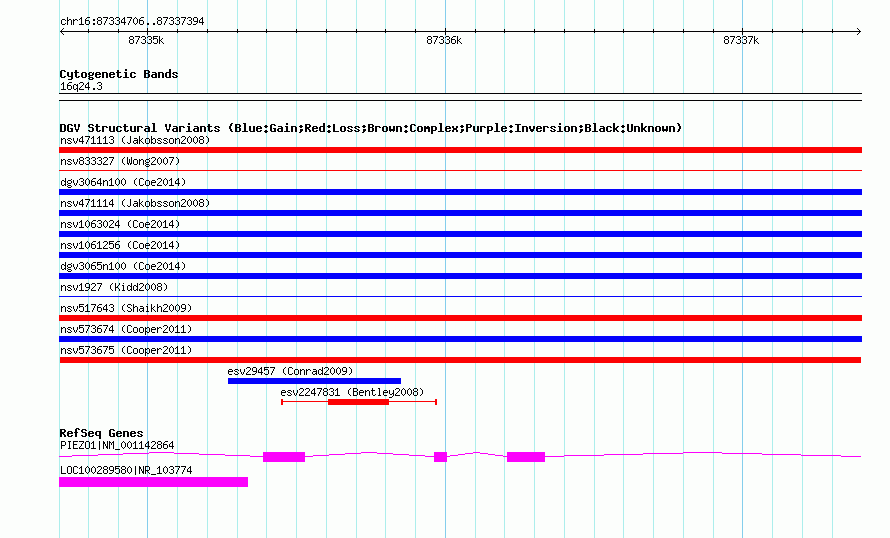890x538 pixels.
Task: Click the dgv3064n100 (Coe2014) blue gain bar
Action: point(460,192)
